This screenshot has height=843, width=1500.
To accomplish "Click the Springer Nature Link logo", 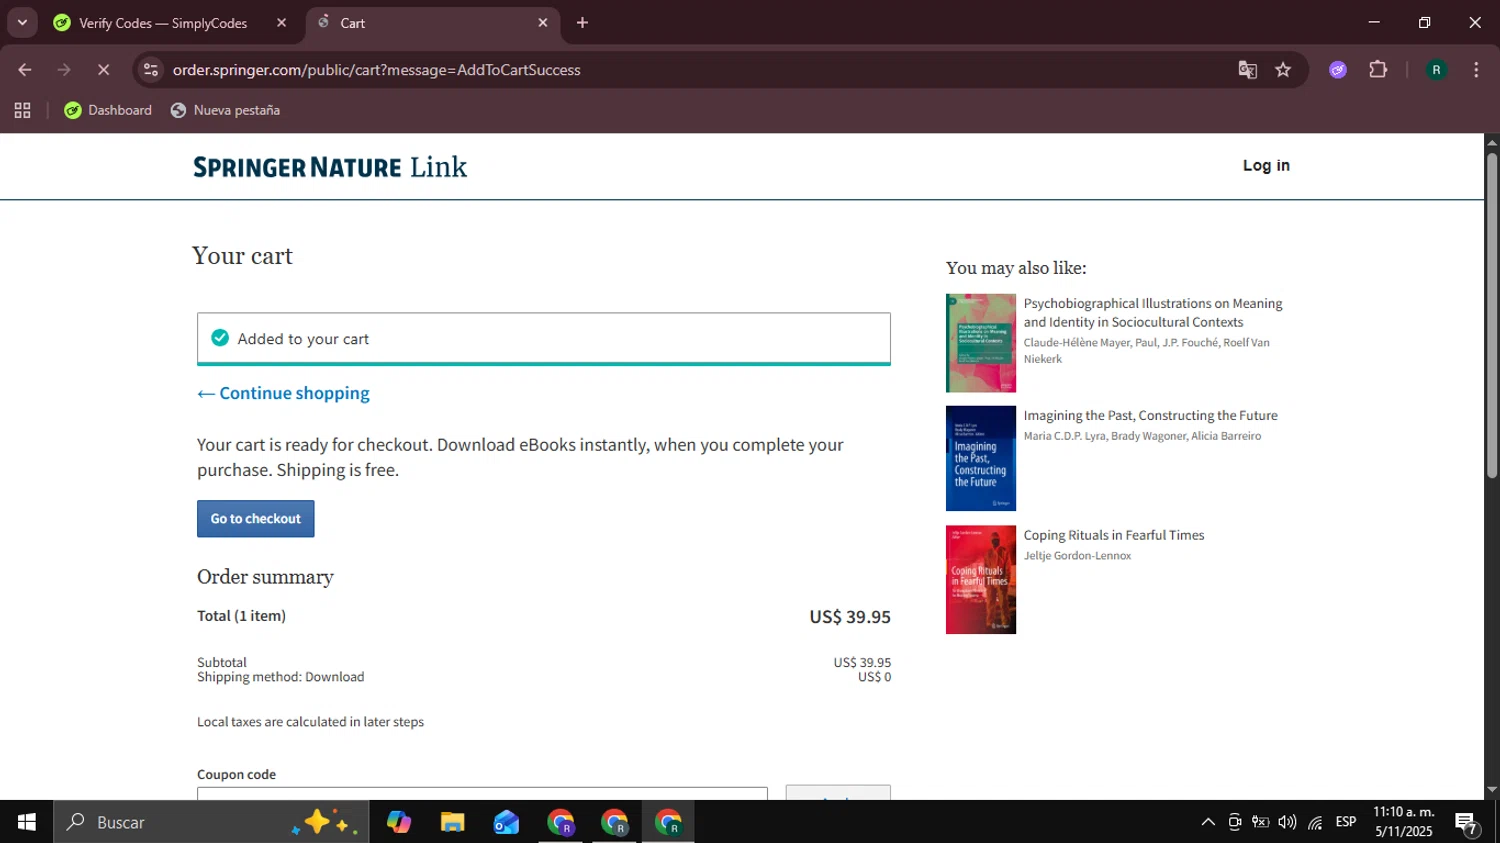I will pyautogui.click(x=330, y=167).
